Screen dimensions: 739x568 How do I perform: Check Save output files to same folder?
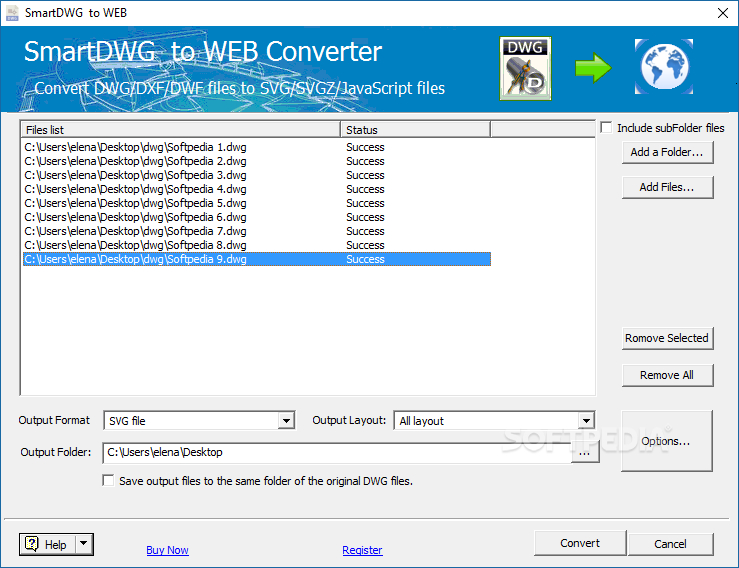click(x=108, y=480)
